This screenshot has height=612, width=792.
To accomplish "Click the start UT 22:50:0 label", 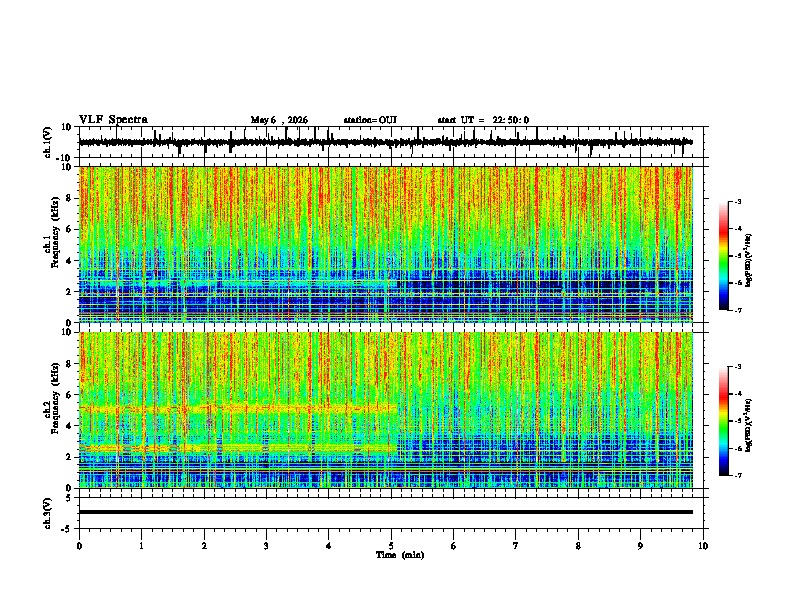I will click(x=483, y=120).
